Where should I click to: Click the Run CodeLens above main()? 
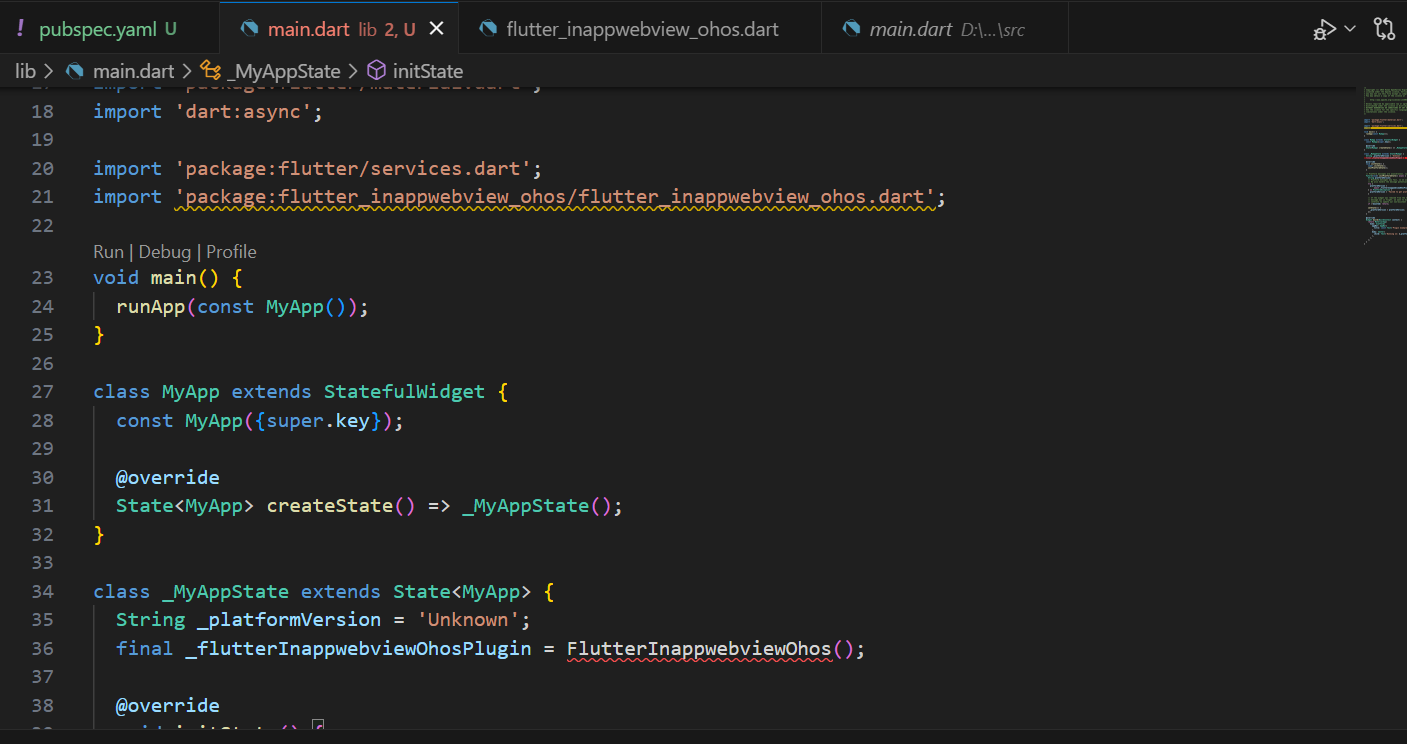point(108,252)
